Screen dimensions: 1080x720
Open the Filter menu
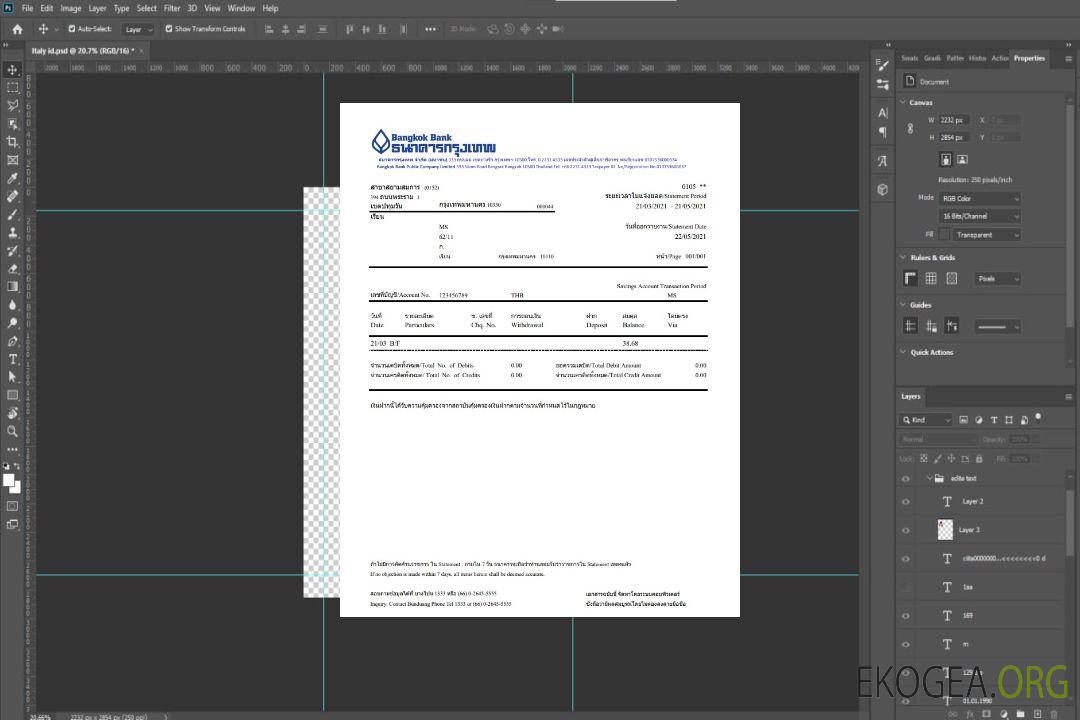172,8
